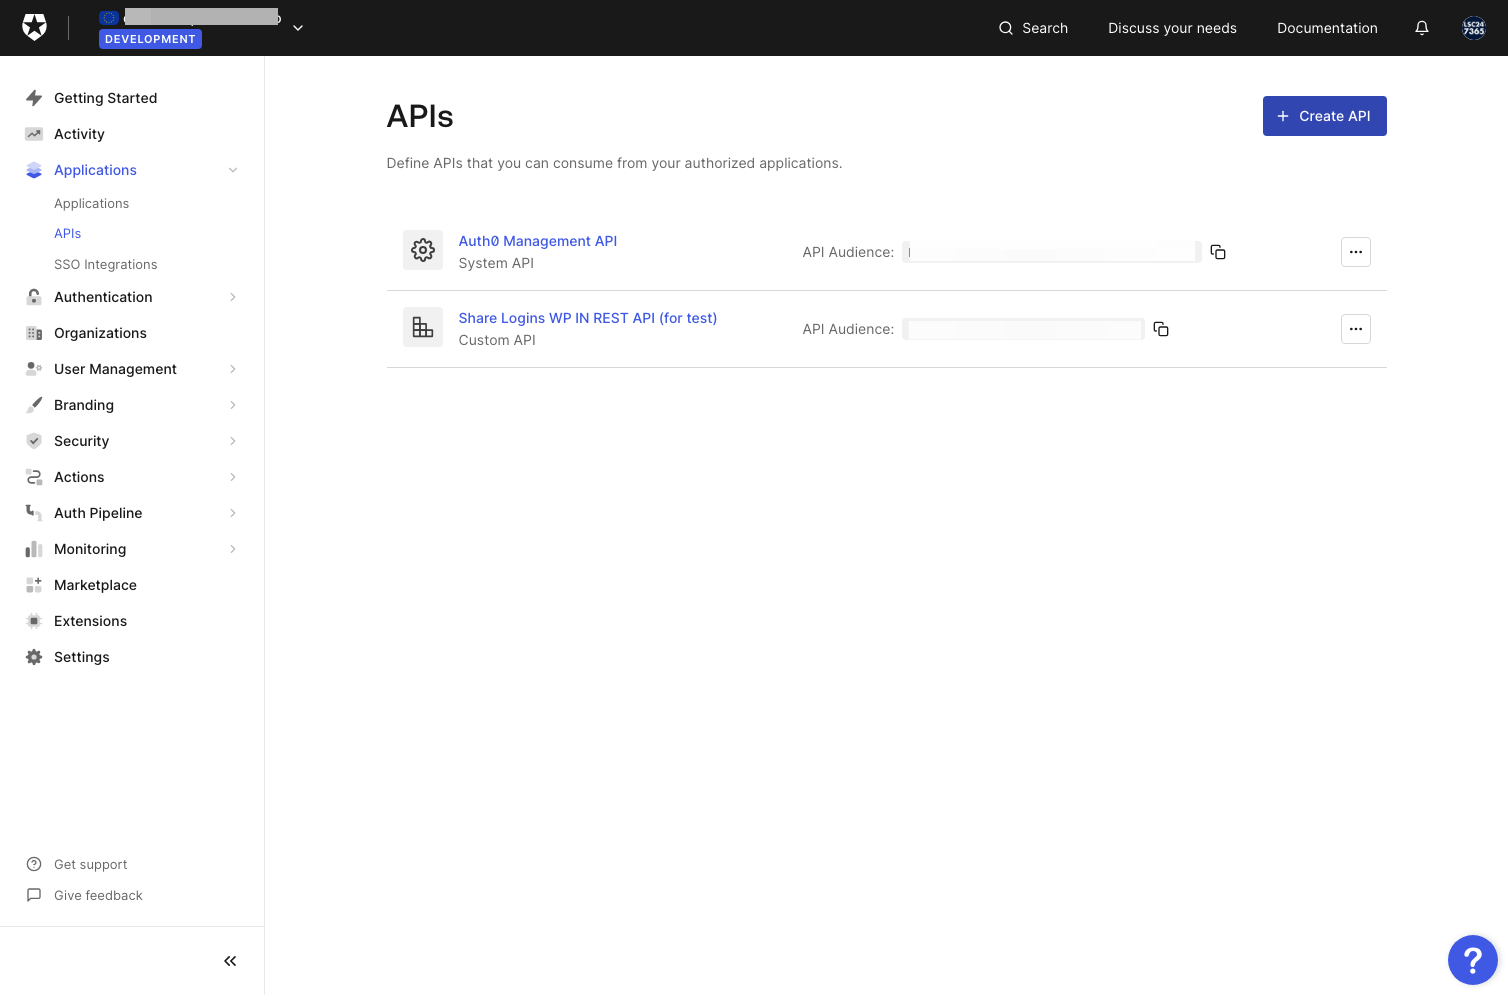Expand the Security section chevron
The height and width of the screenshot is (995, 1508).
tap(233, 441)
